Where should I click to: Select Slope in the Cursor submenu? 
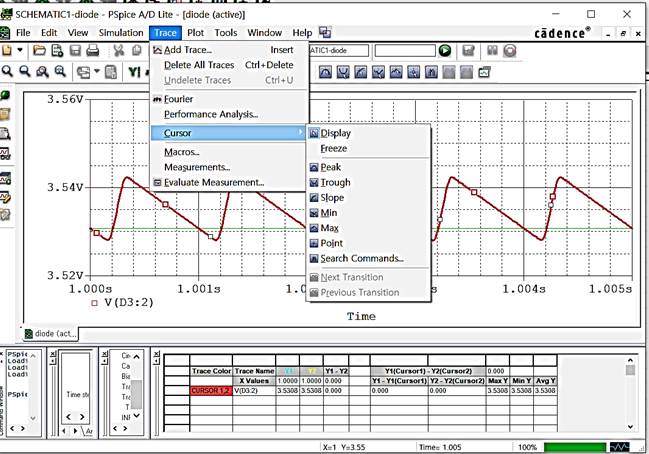[x=368, y=198]
